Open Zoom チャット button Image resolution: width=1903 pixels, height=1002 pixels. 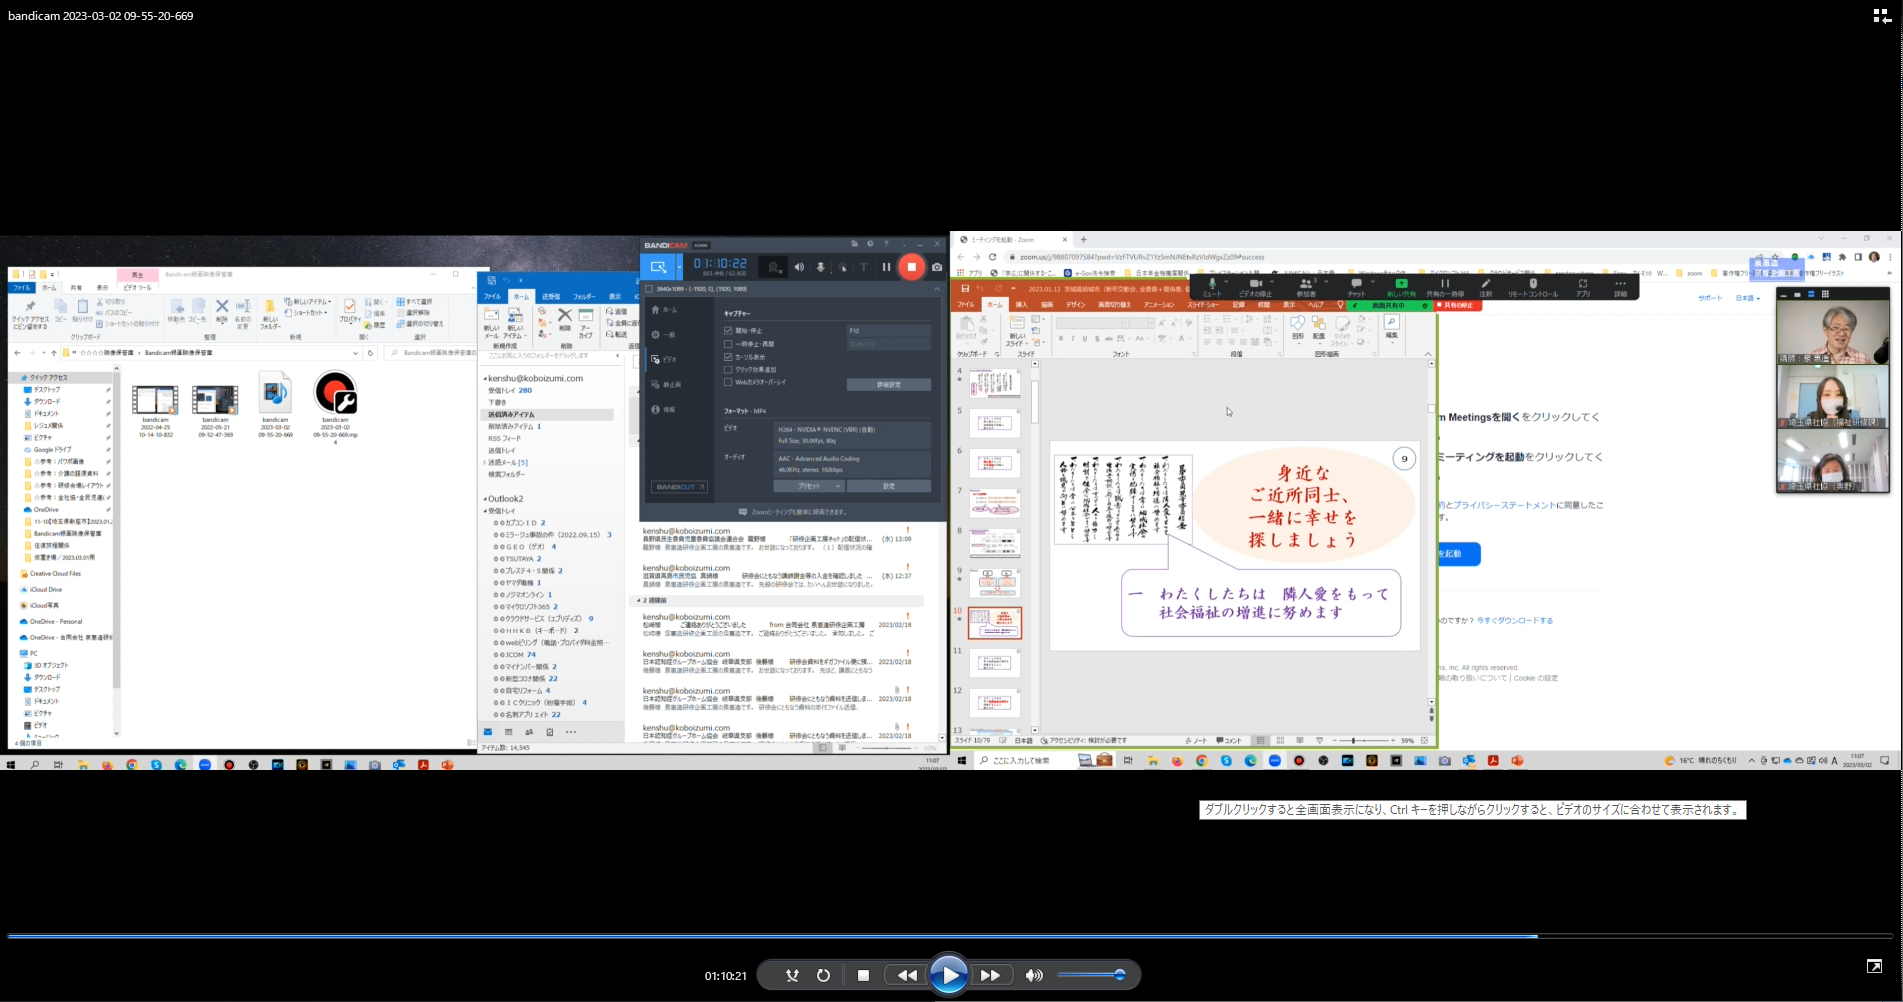[x=1356, y=287]
